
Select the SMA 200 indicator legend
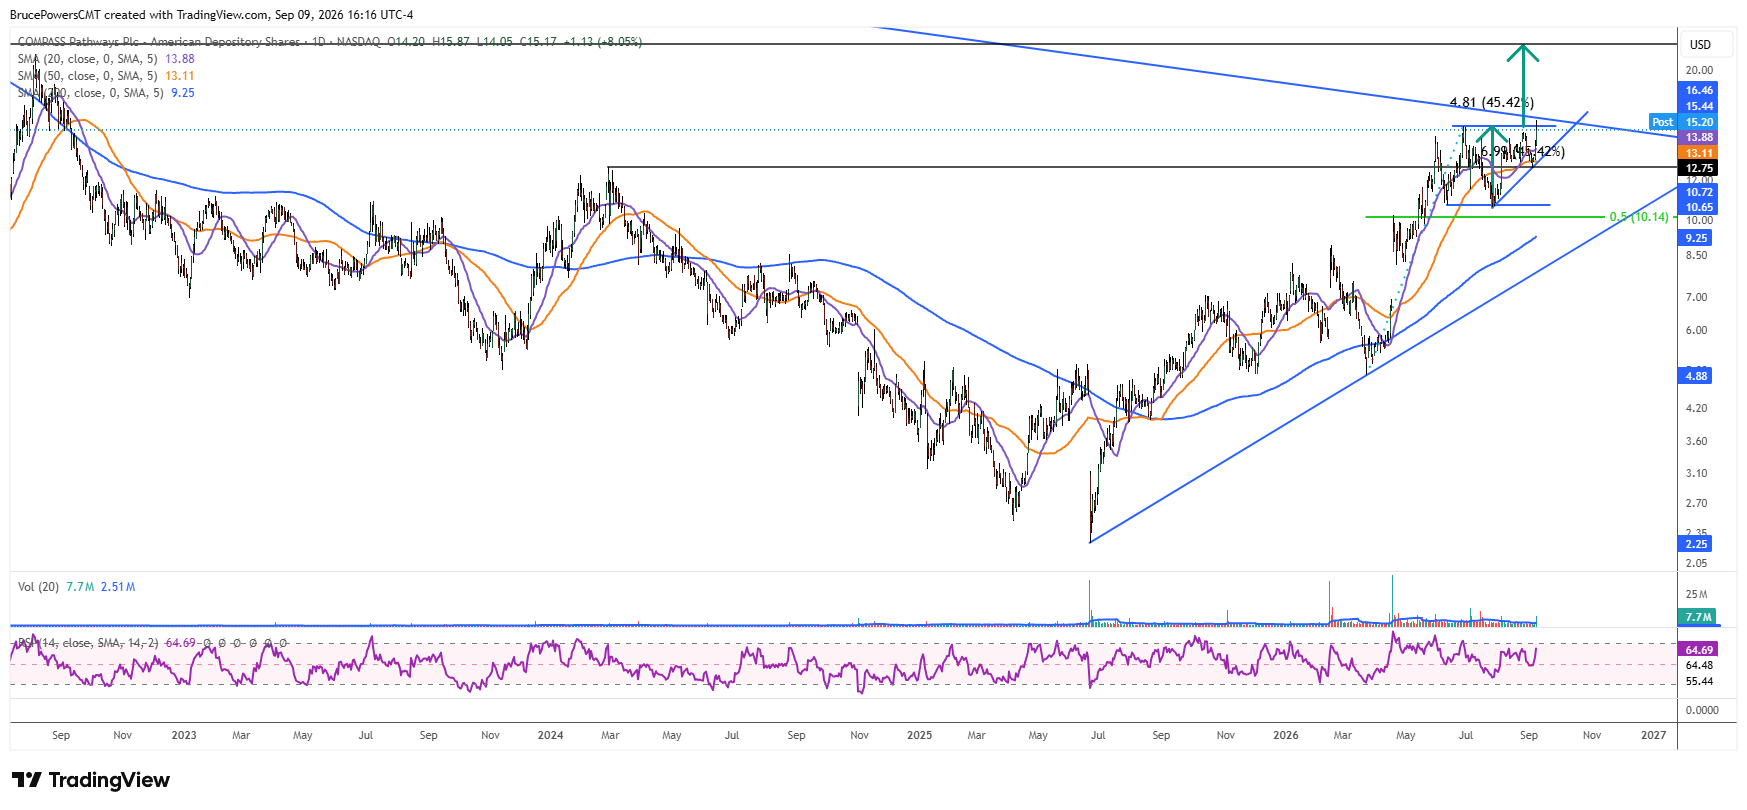(x=106, y=93)
